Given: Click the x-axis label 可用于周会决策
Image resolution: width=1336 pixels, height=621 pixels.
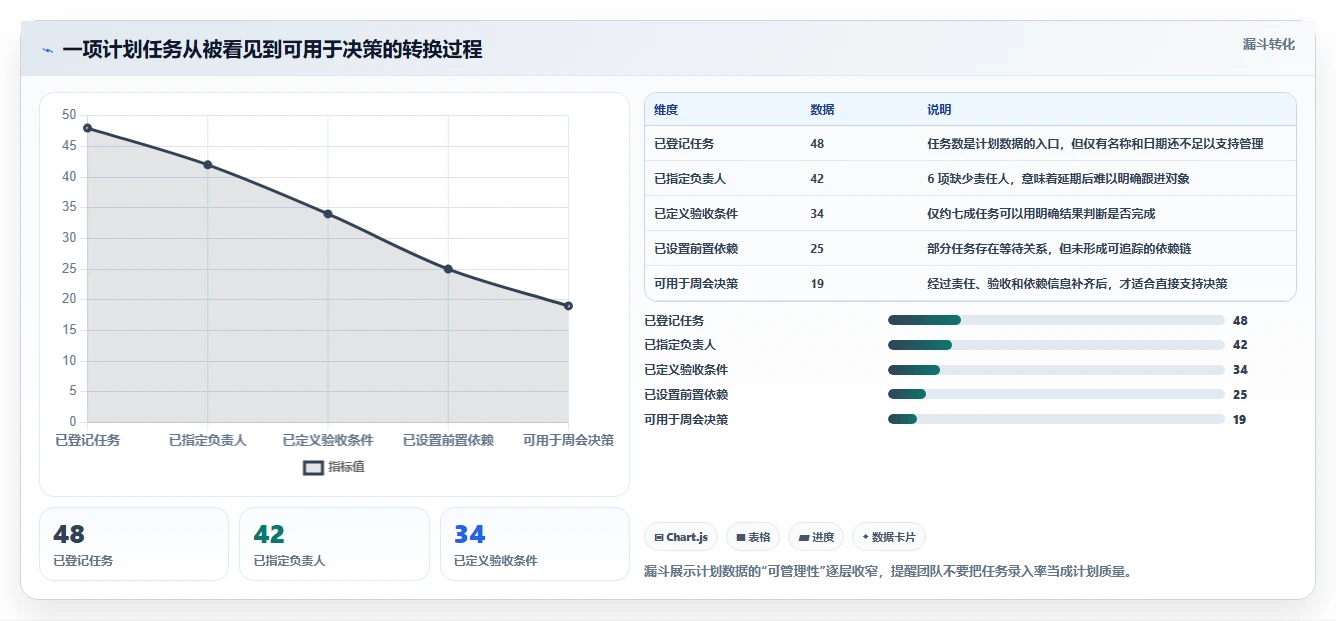Looking at the screenshot, I should coord(568,440).
